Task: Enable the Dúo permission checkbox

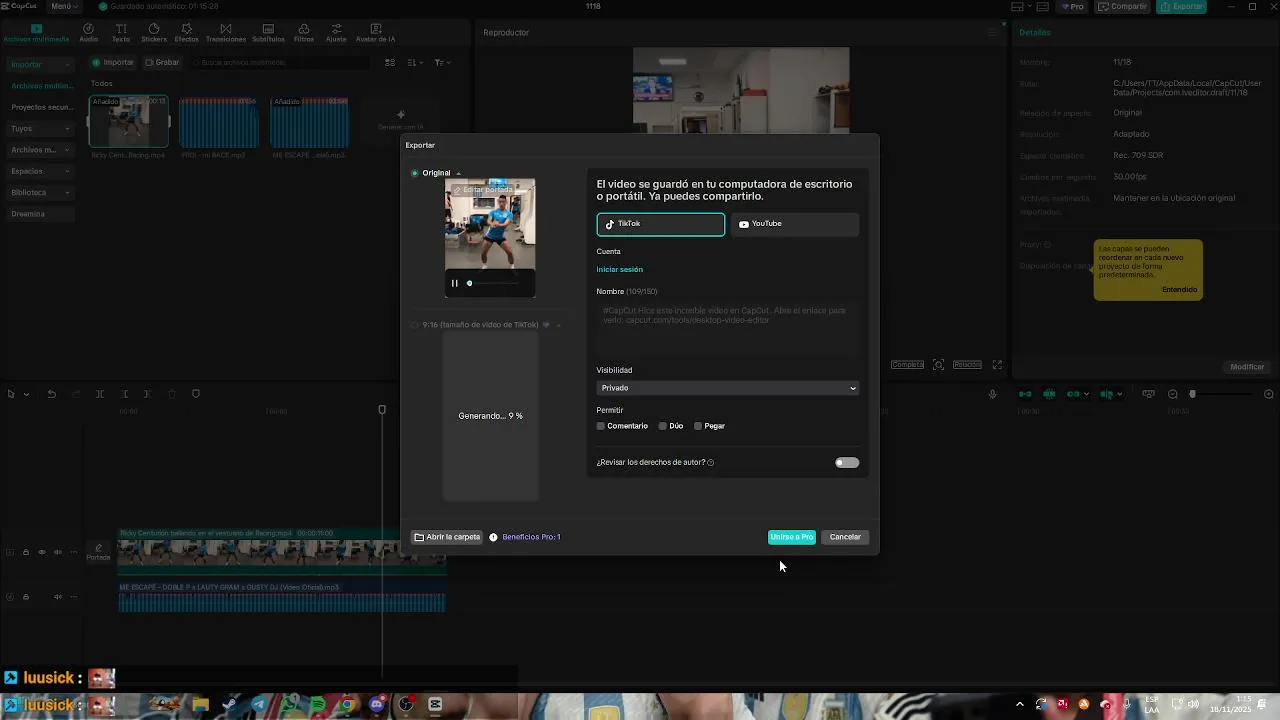Action: coord(662,426)
